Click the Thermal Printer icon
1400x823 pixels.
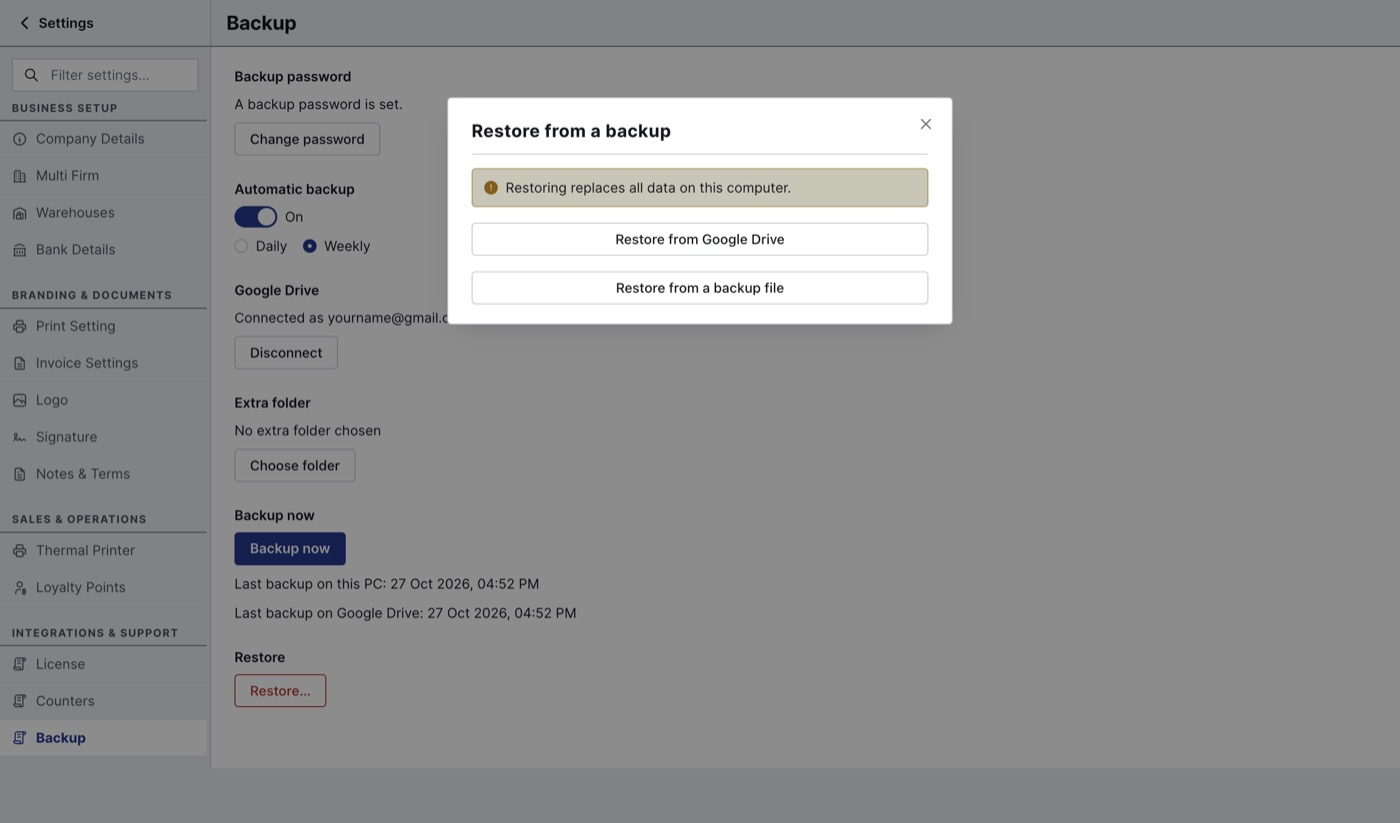coord(19,550)
